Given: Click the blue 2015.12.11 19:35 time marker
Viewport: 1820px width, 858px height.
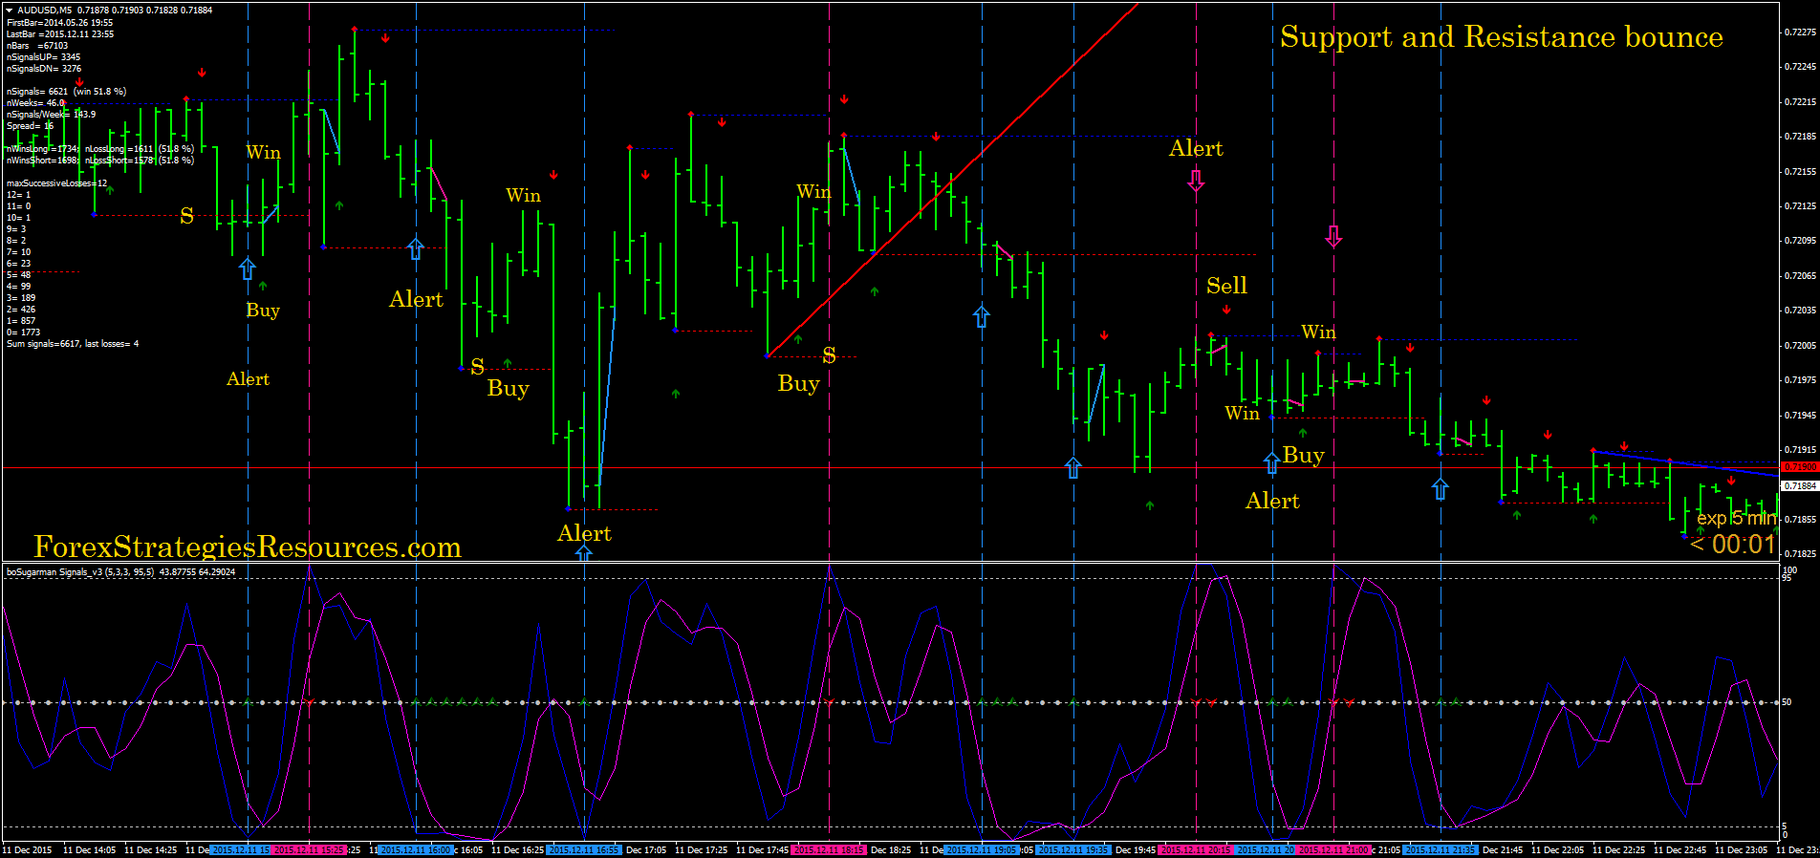Looking at the screenshot, I should coord(1073,850).
